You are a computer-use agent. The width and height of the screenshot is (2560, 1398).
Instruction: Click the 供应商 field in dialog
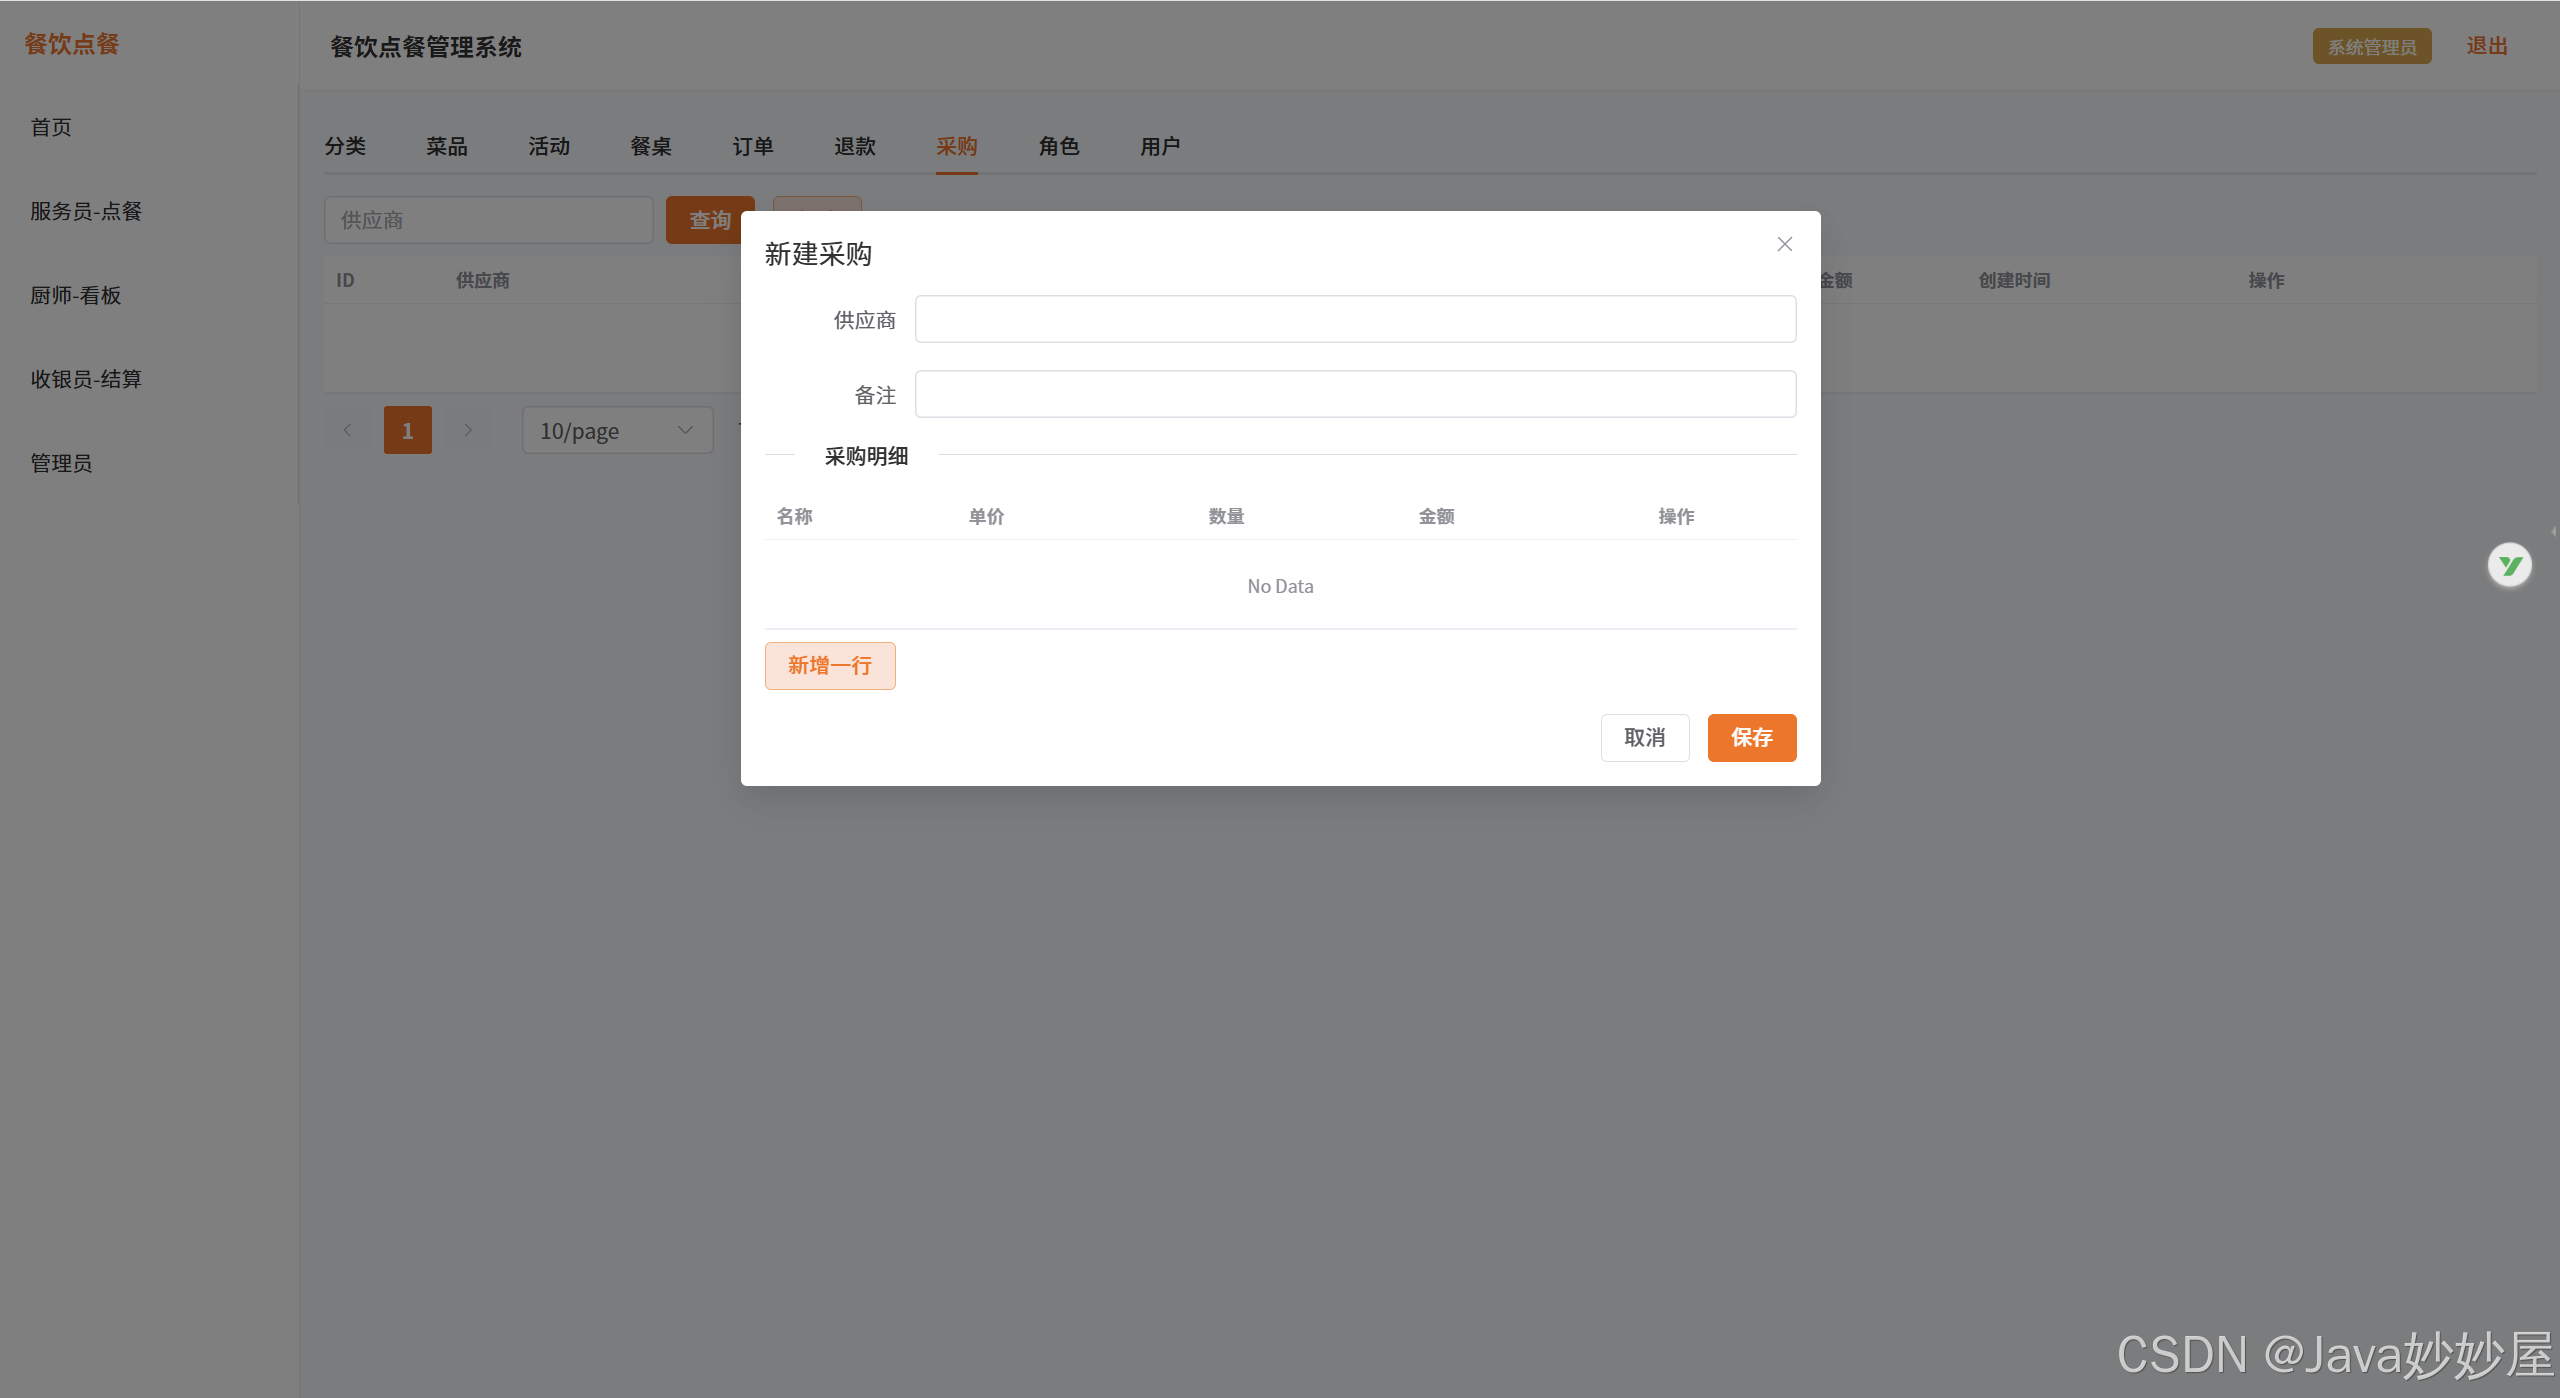point(1355,319)
